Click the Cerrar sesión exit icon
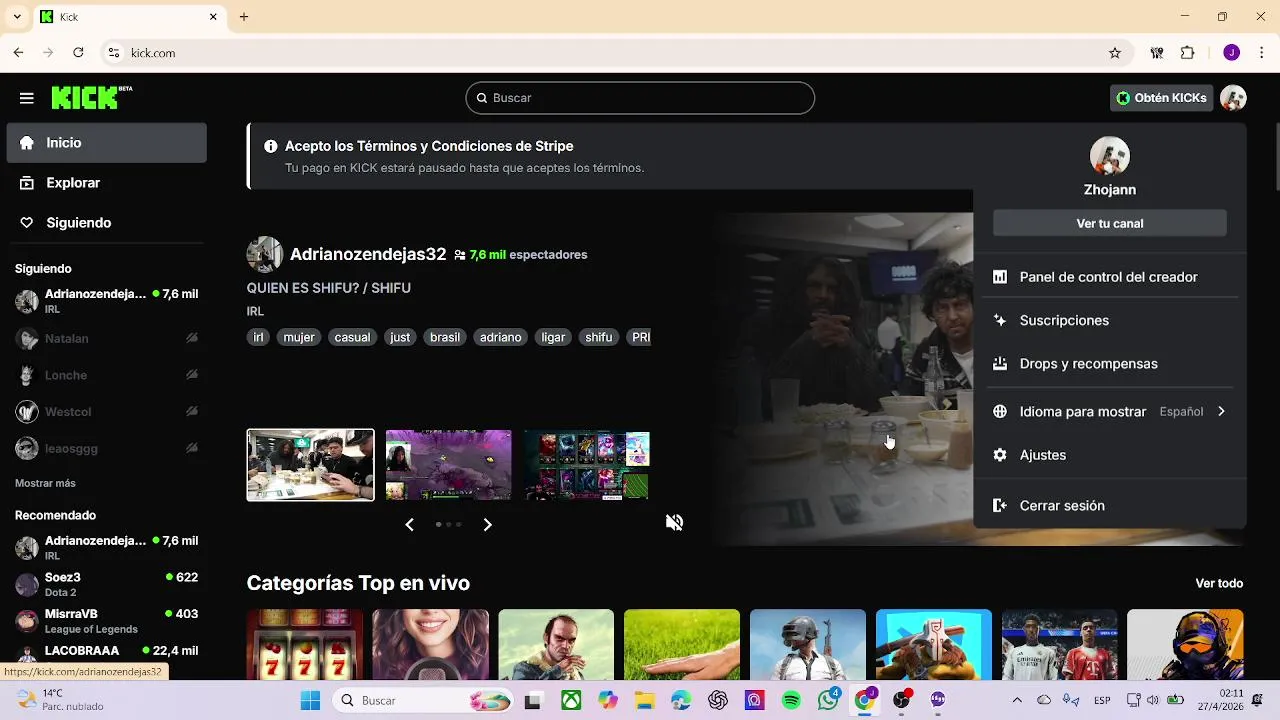This screenshot has height=720, width=1280. 999,506
